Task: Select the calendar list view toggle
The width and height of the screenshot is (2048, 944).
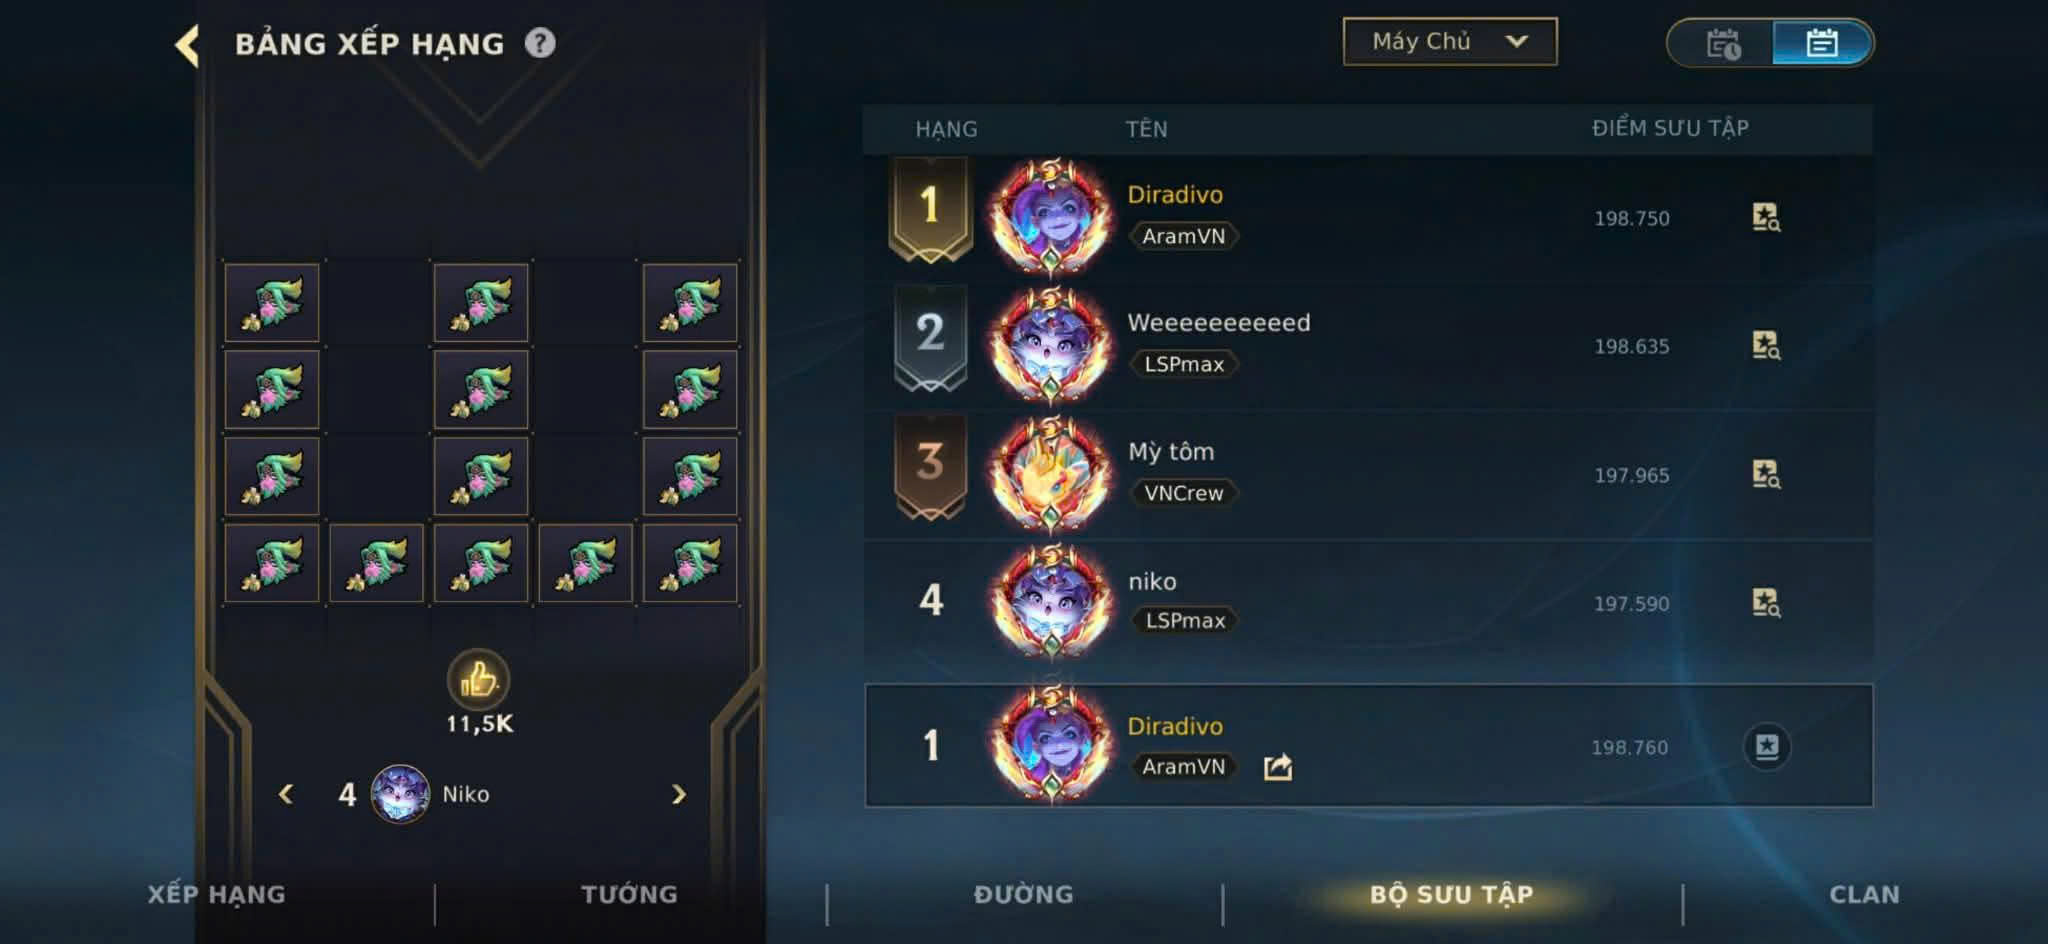Action: (1822, 43)
